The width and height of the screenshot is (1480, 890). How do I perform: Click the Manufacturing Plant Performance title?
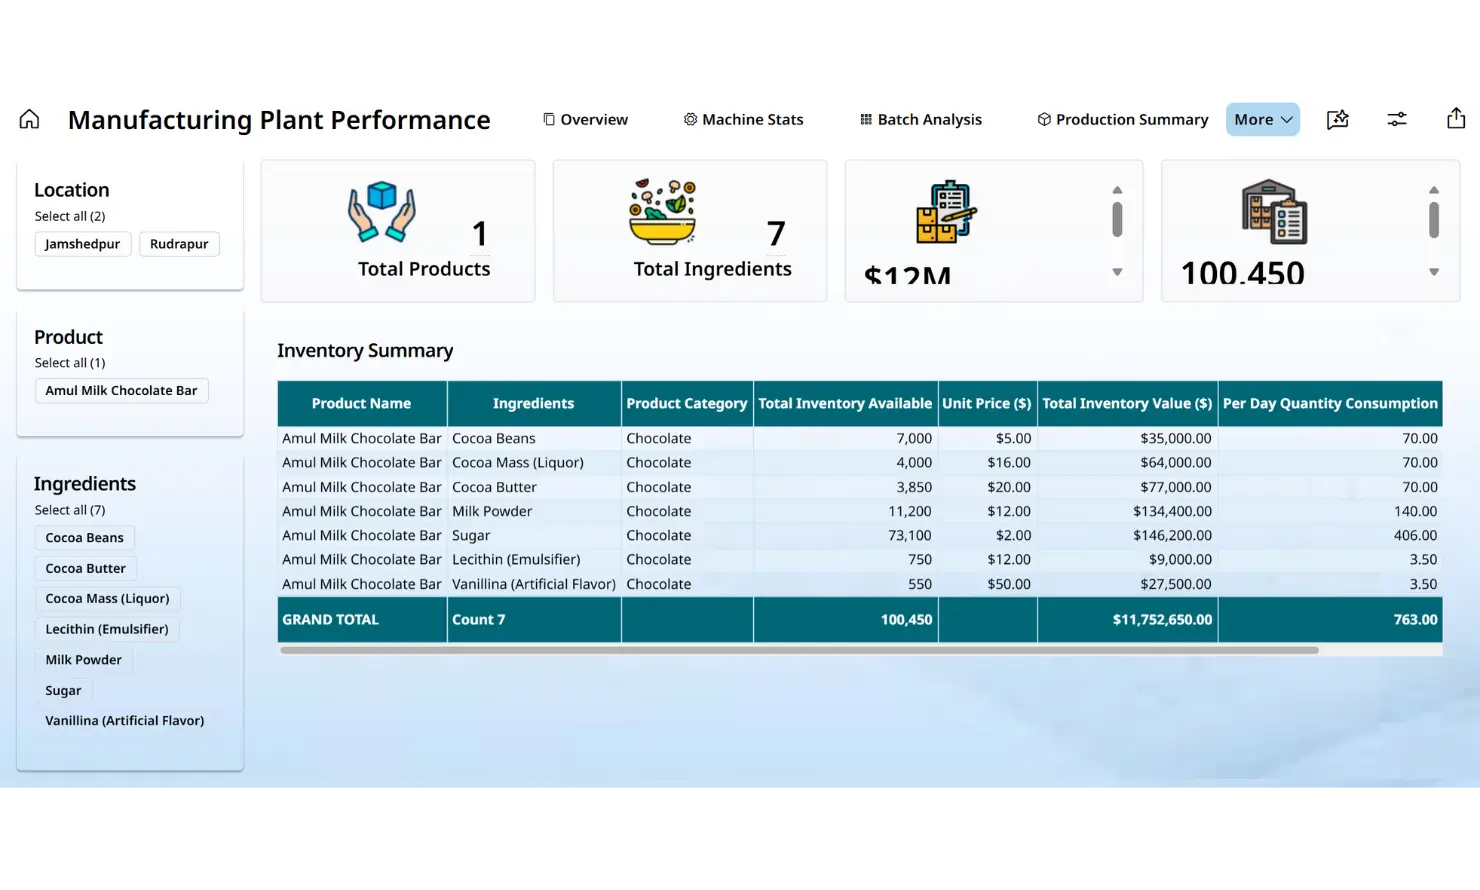[x=279, y=120]
